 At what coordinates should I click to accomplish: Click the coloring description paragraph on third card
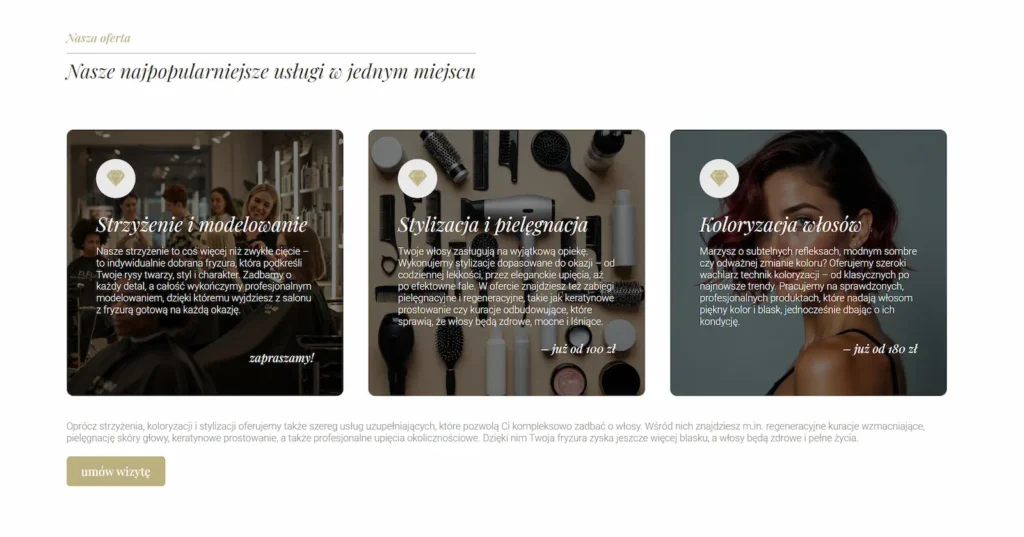pyautogui.click(x=808, y=286)
